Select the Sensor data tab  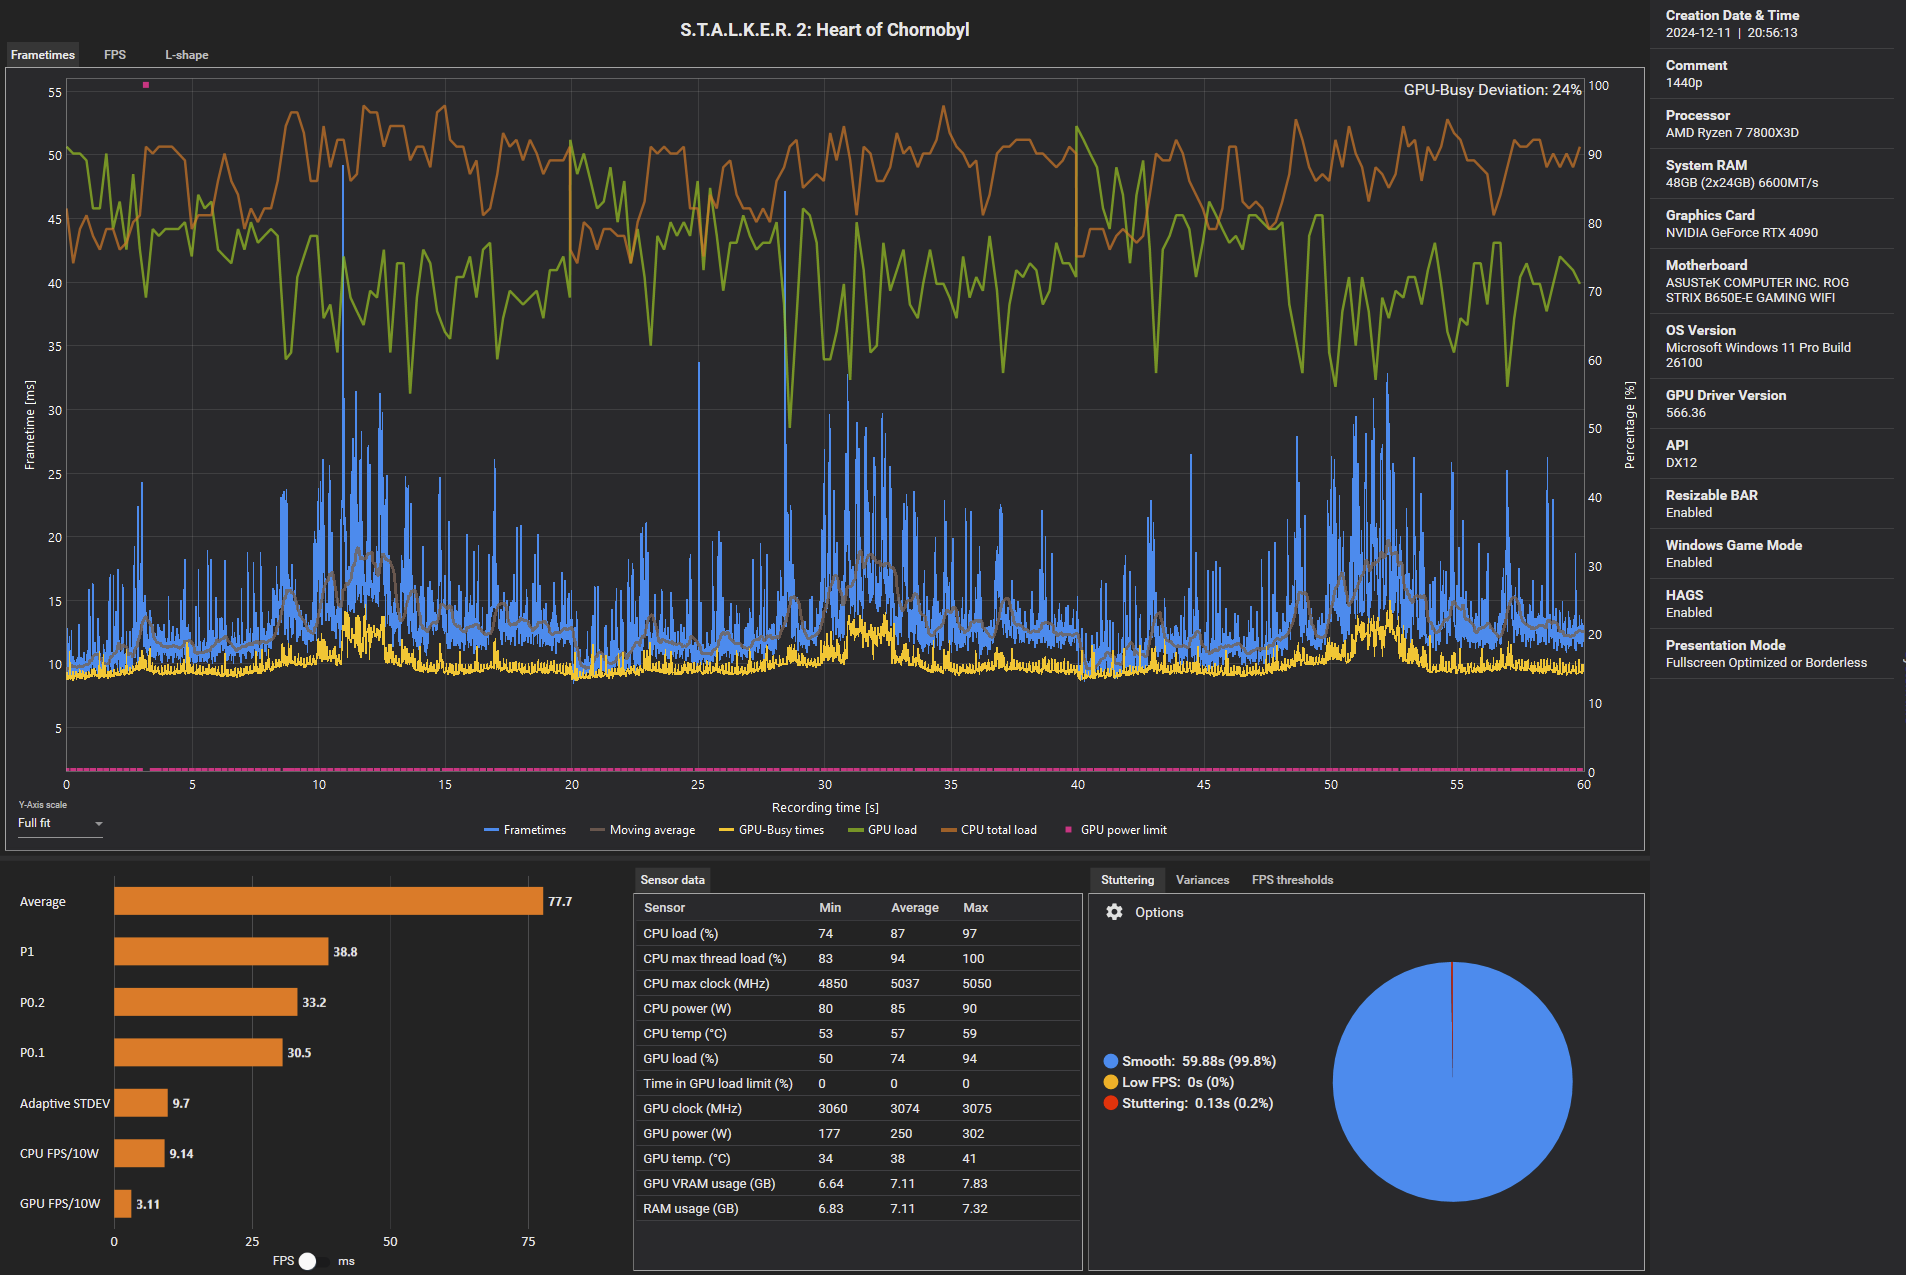pos(672,880)
